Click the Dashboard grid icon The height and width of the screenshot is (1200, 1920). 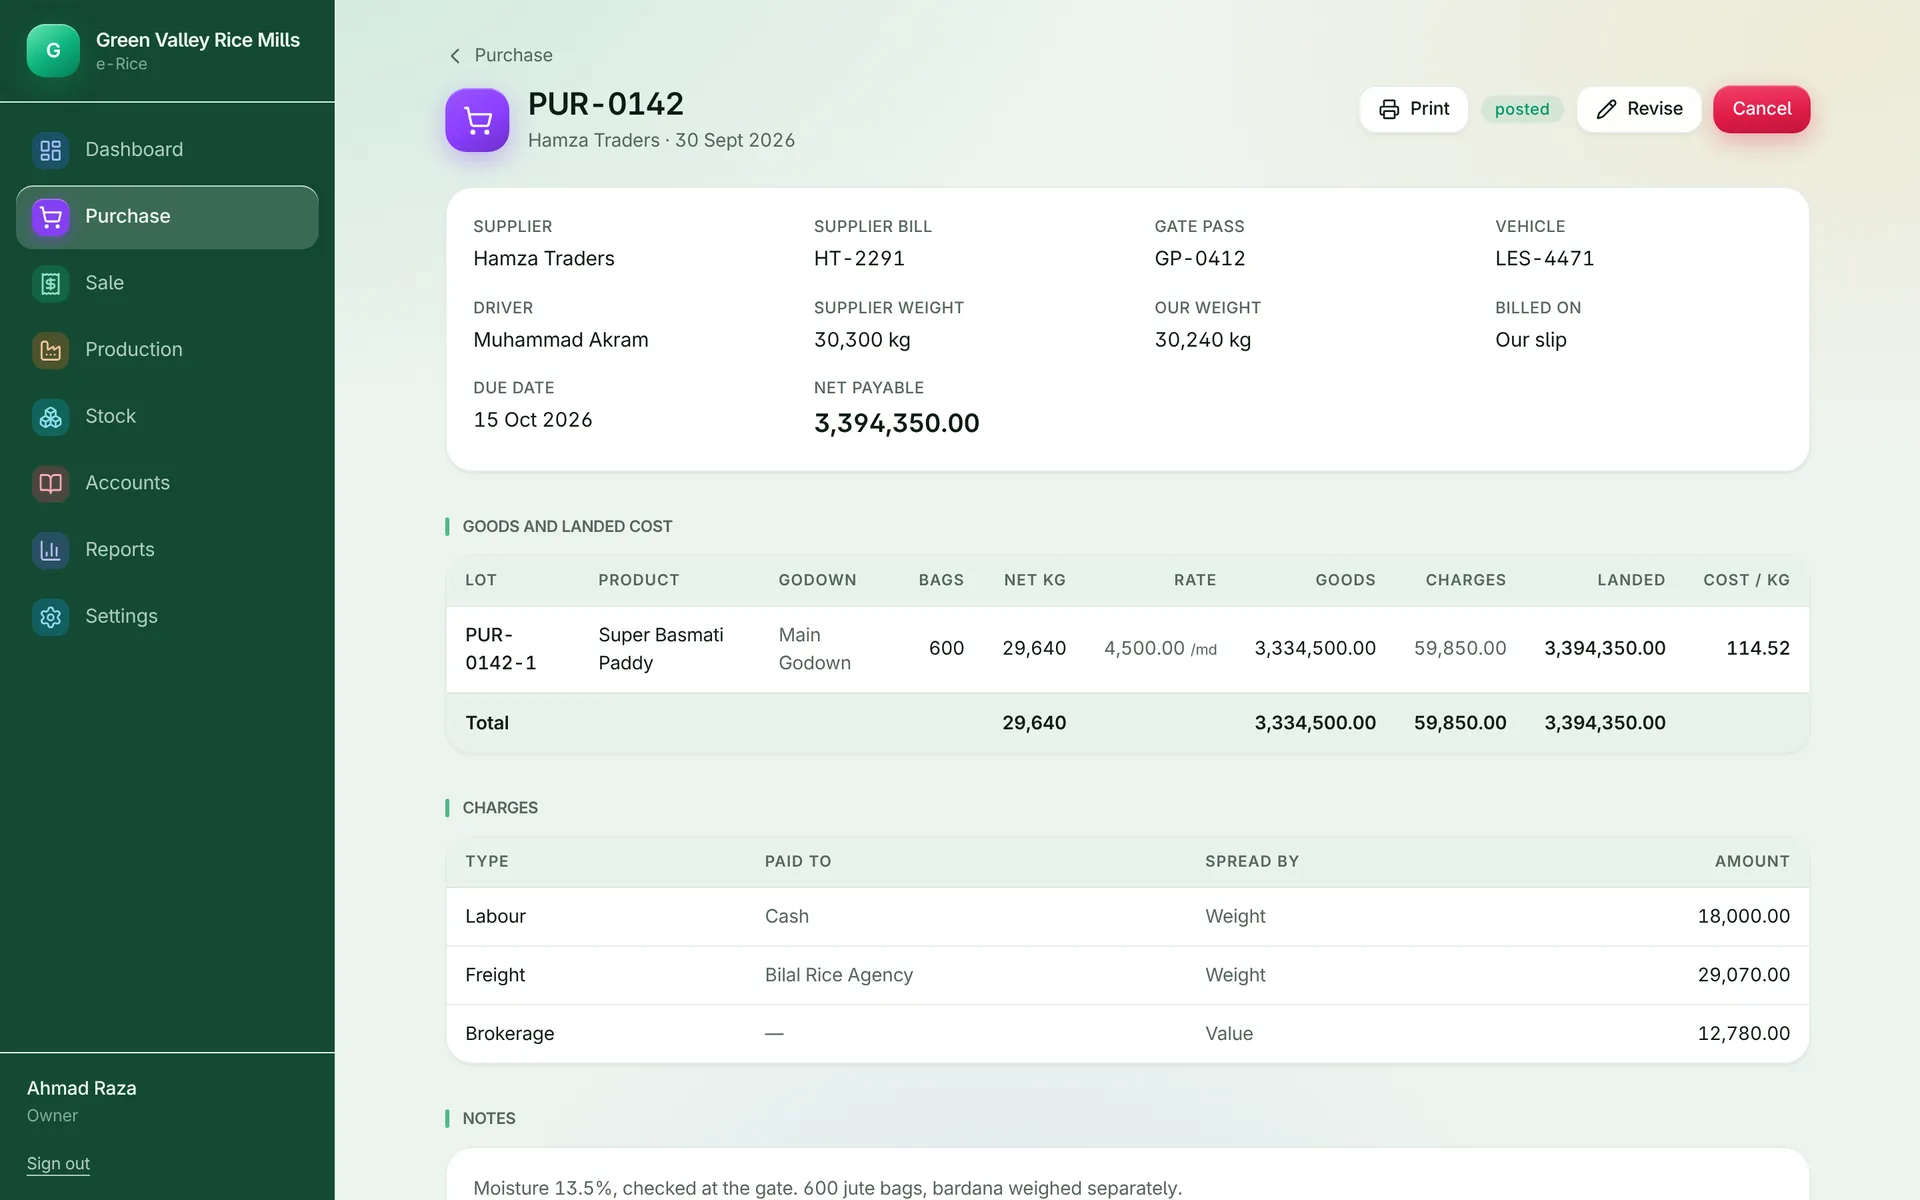(51, 150)
